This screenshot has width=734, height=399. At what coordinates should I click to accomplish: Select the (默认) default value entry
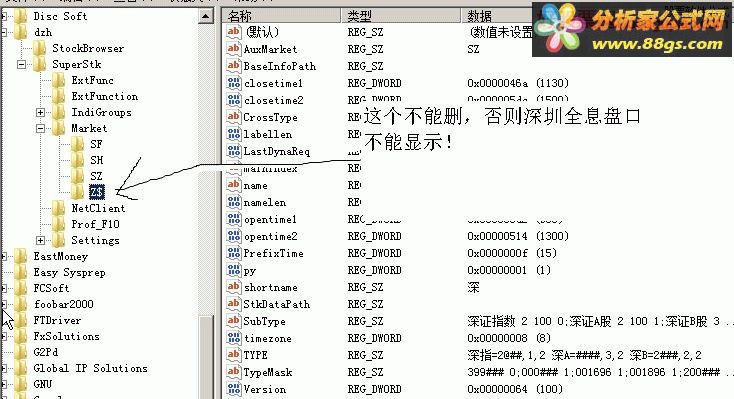click(263, 32)
